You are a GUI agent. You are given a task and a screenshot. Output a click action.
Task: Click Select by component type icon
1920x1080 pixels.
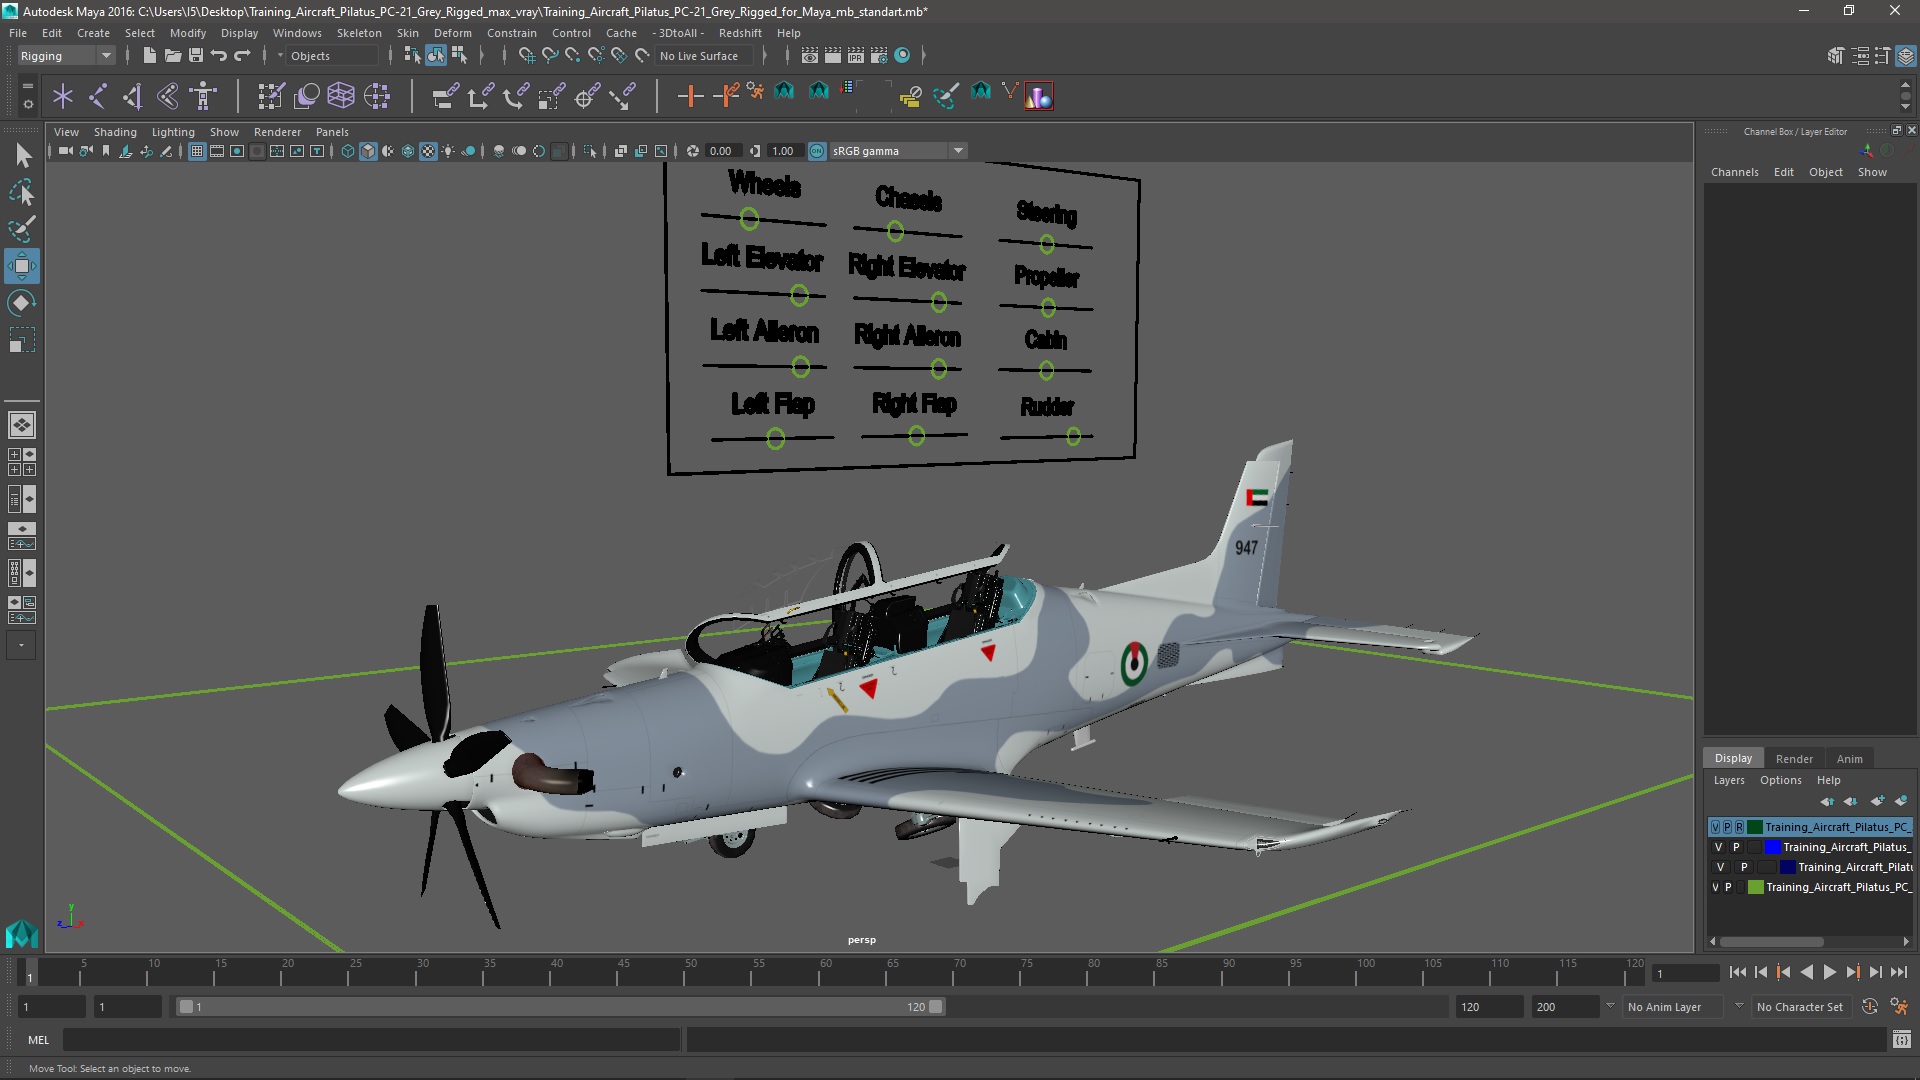[459, 56]
